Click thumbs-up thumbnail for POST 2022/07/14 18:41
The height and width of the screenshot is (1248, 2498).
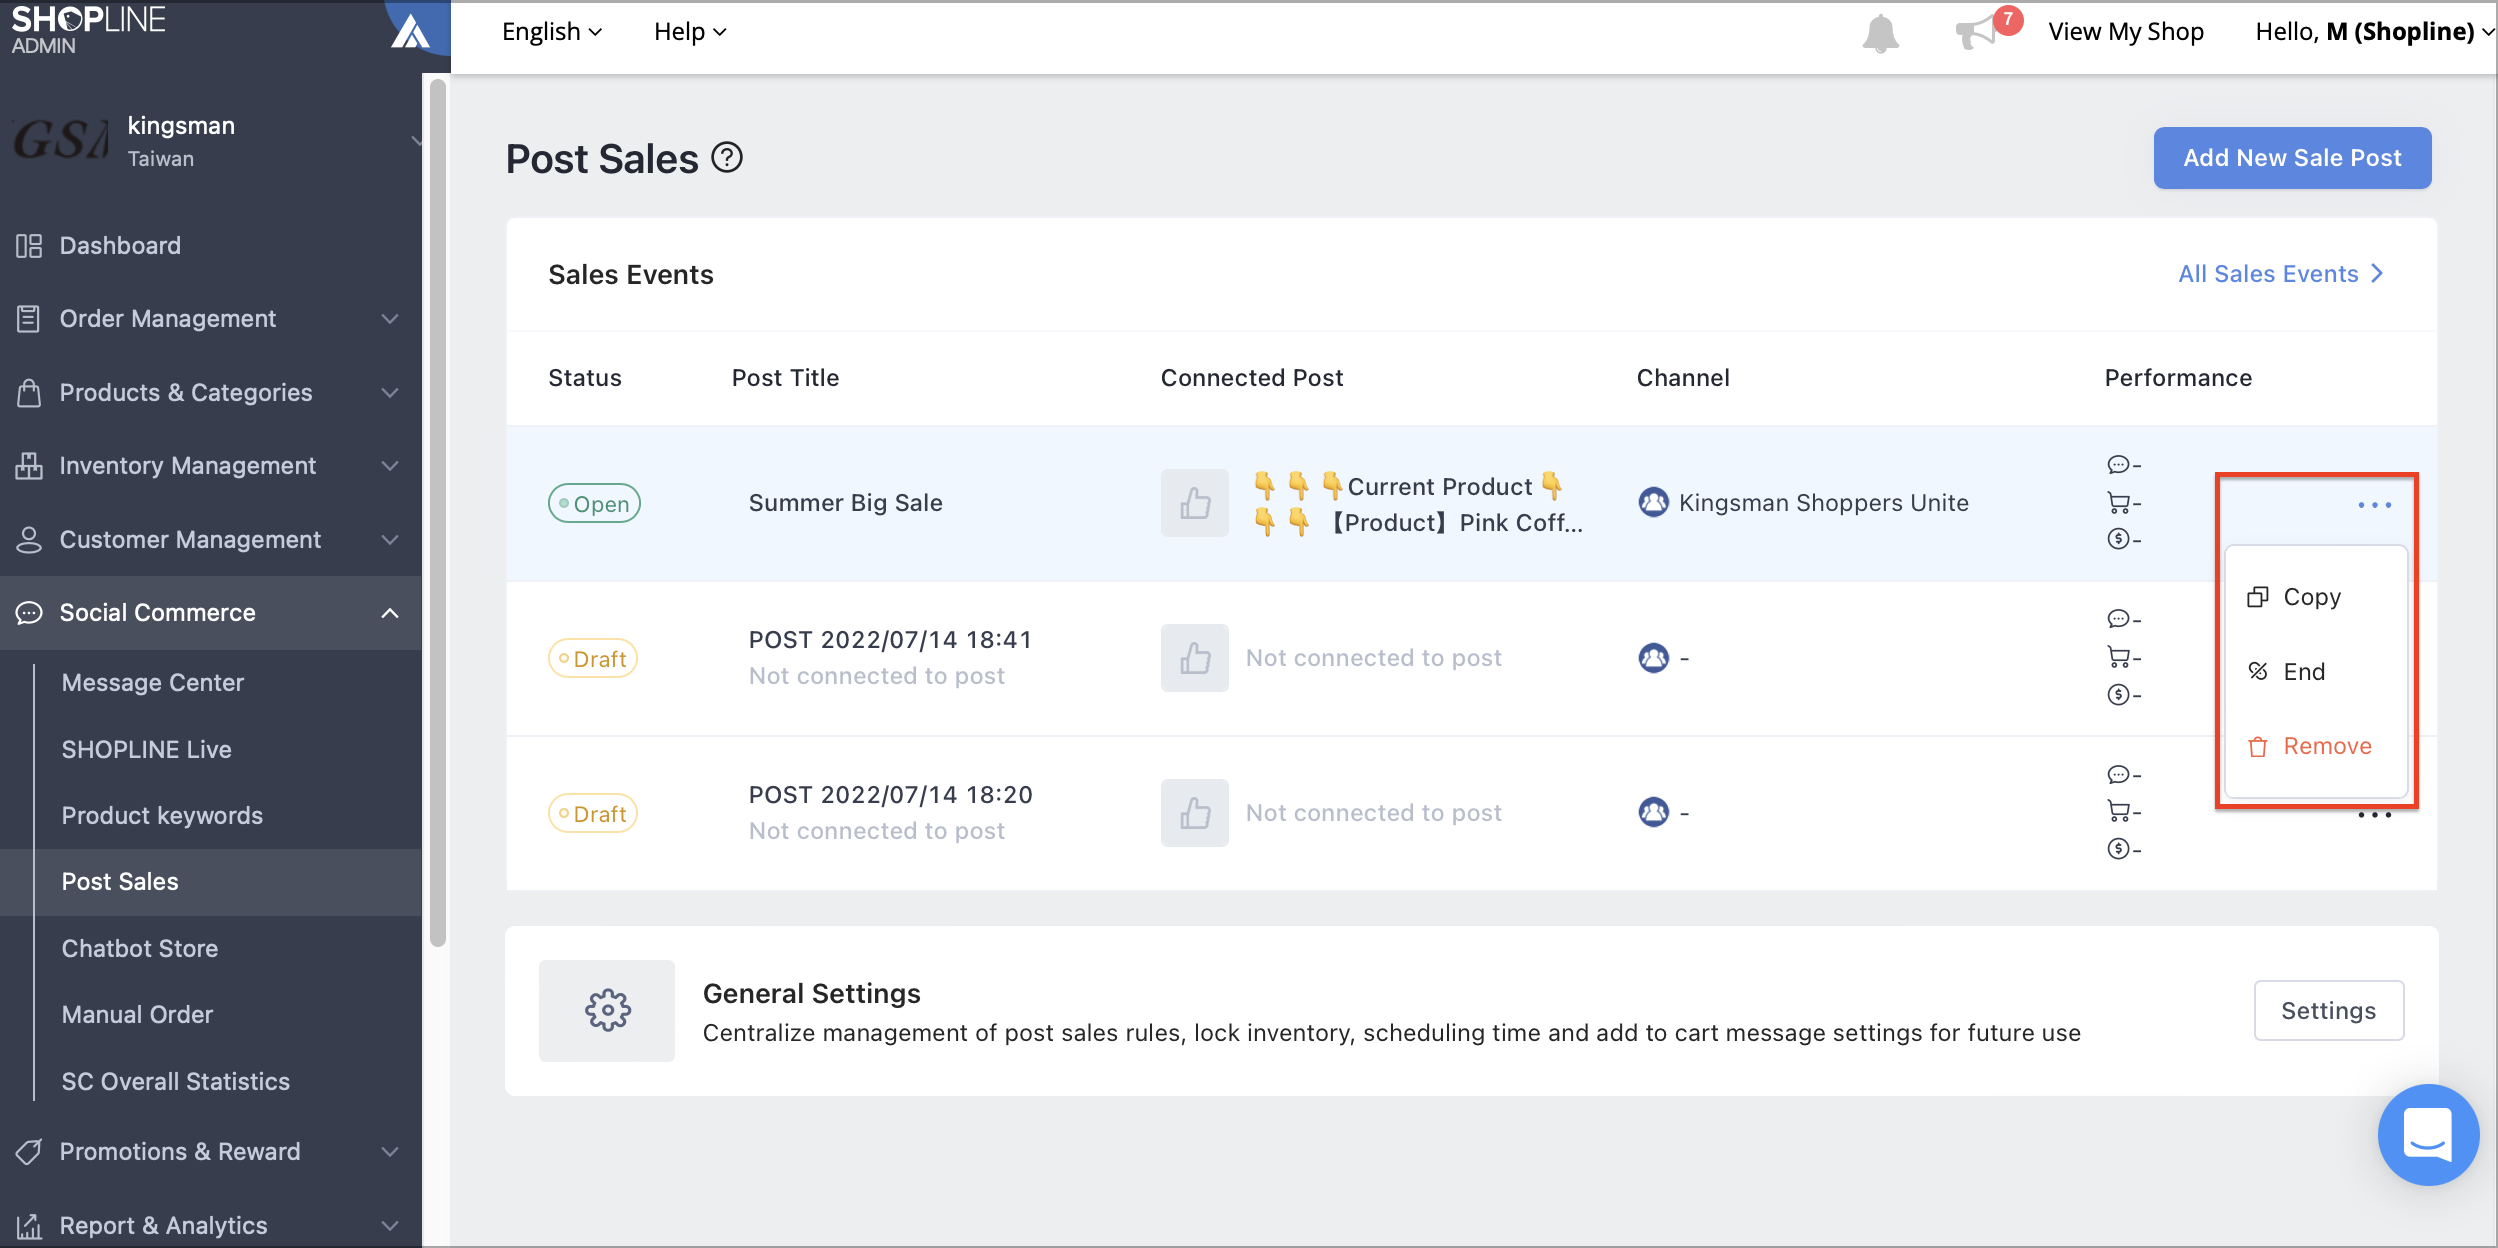tap(1194, 658)
